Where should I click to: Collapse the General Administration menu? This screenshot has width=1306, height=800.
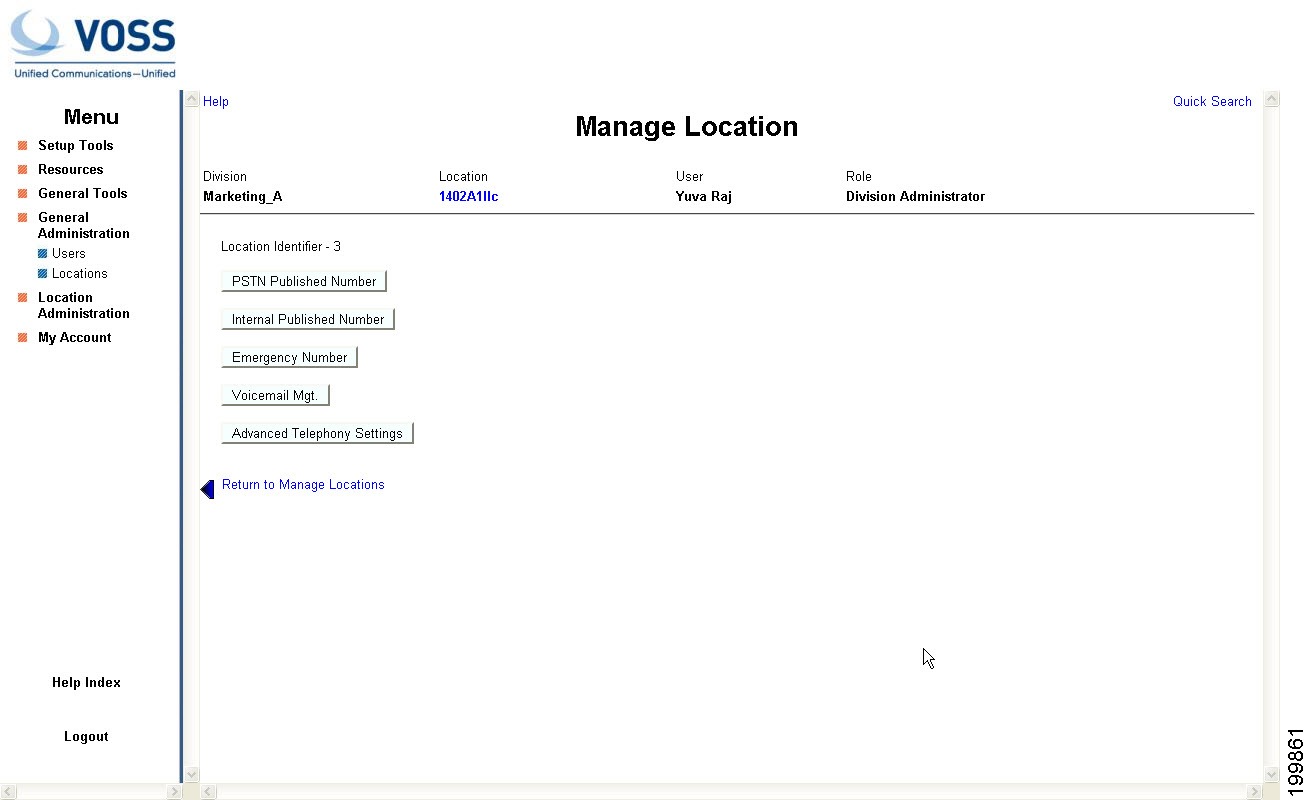pos(84,226)
